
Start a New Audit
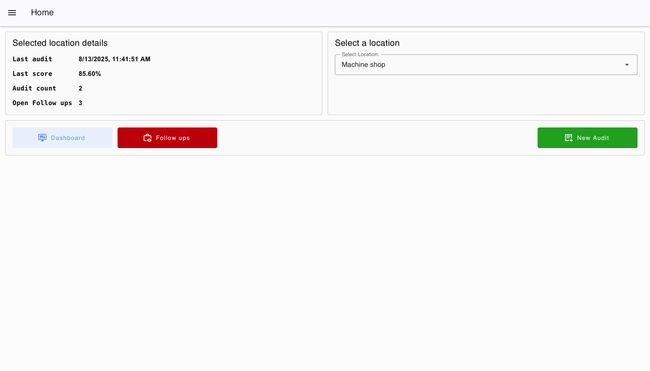coord(587,138)
